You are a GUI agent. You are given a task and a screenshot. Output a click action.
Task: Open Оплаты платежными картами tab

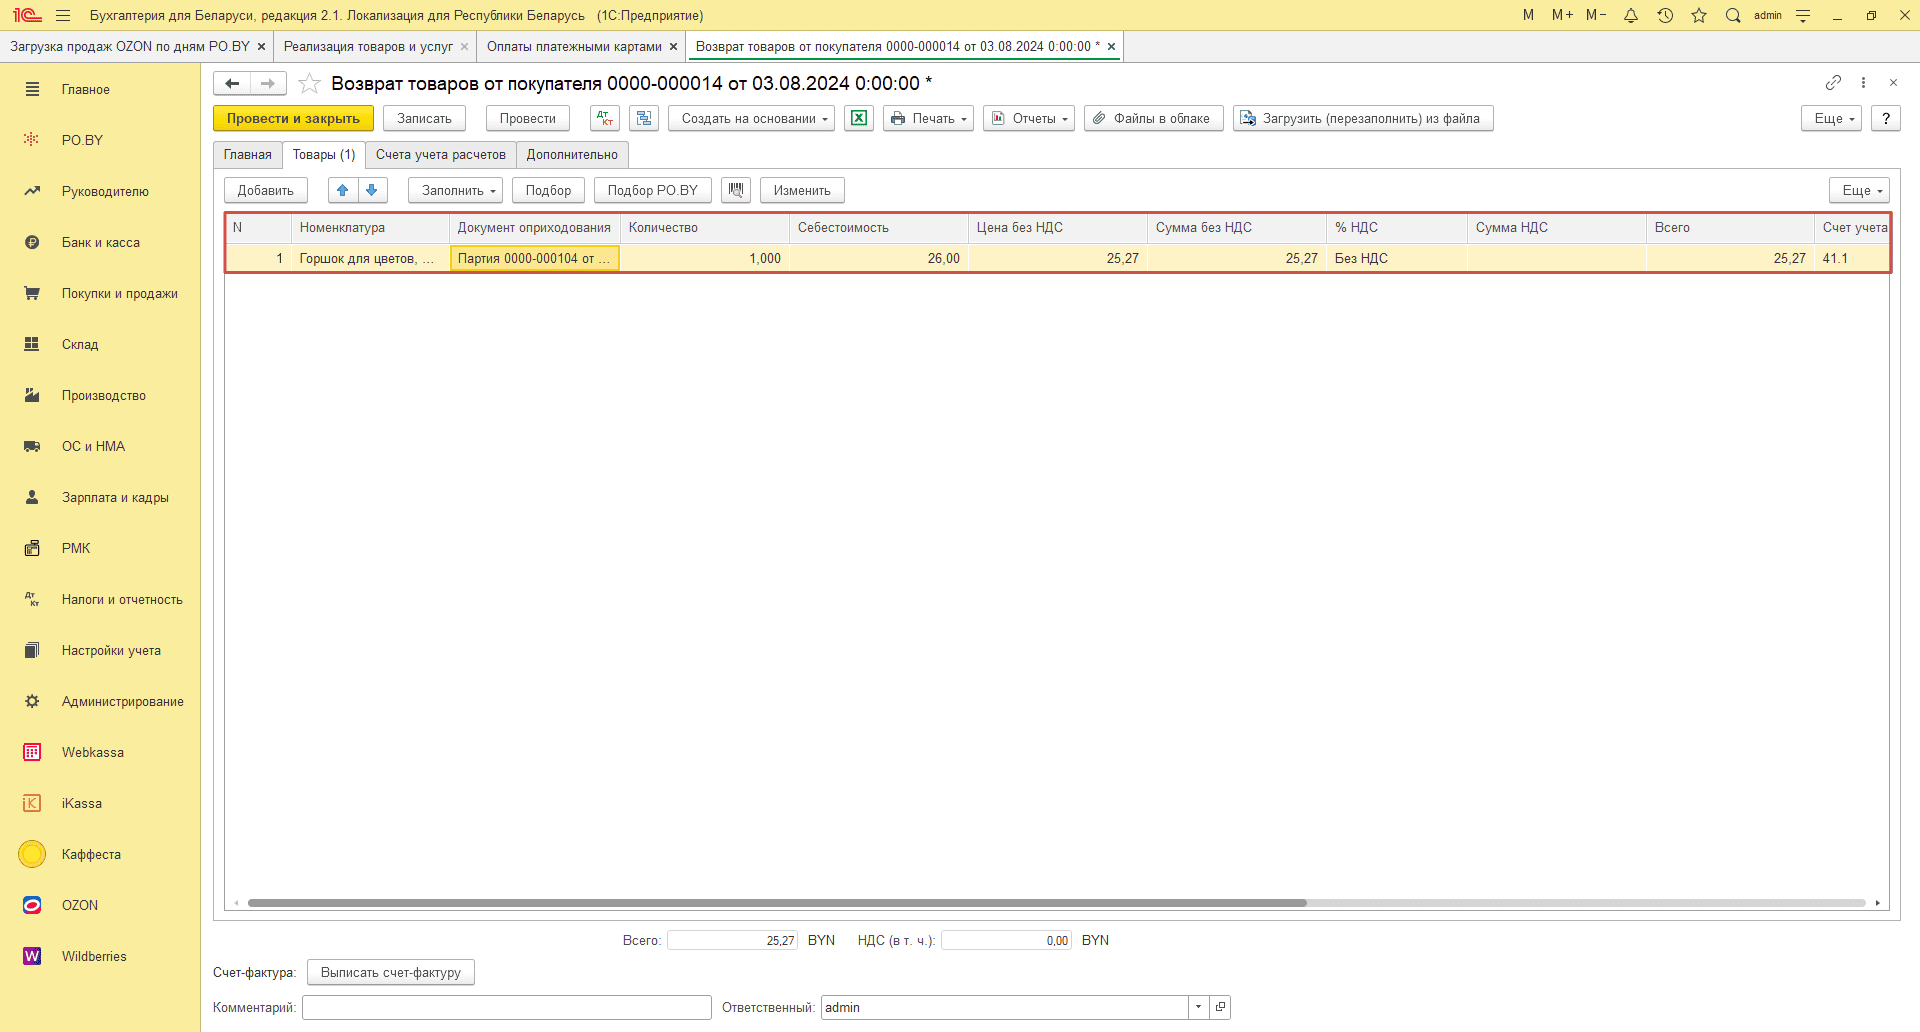[x=574, y=46]
